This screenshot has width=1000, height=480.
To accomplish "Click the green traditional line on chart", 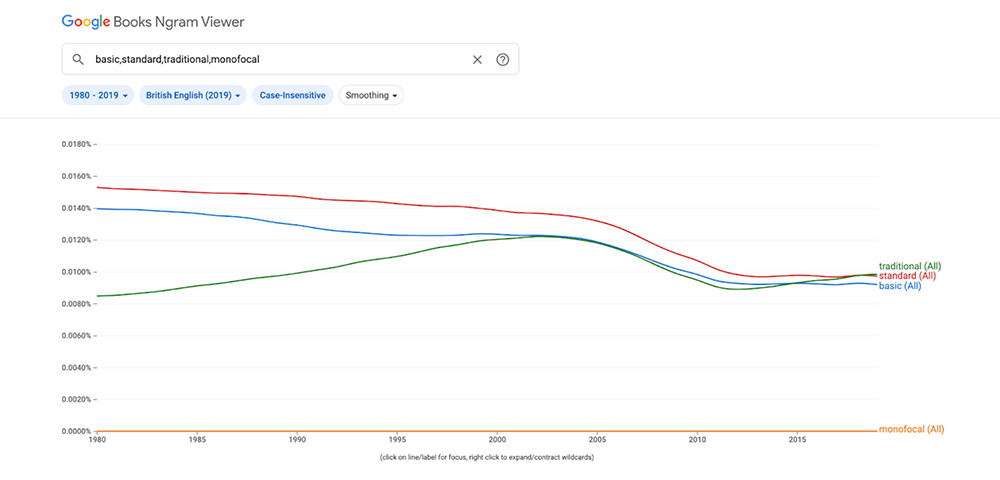I will coord(300,271).
